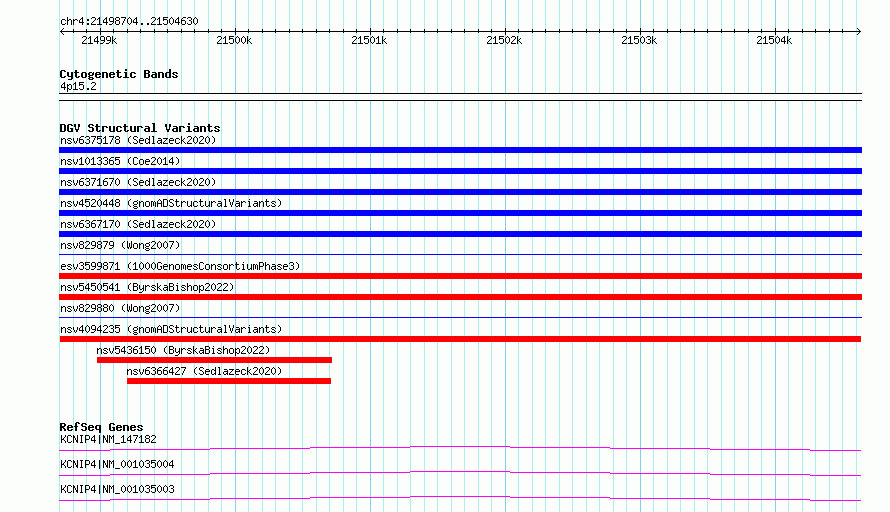Viewport: 890px width, 512px height.
Task: Click the right arrow of the ruler
Action: (859, 31)
